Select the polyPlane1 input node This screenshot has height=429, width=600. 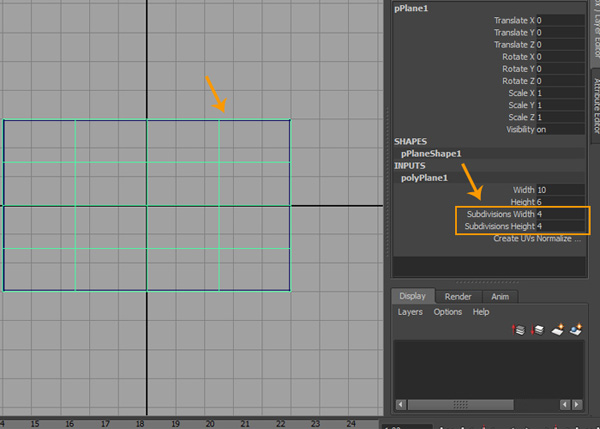pos(424,177)
